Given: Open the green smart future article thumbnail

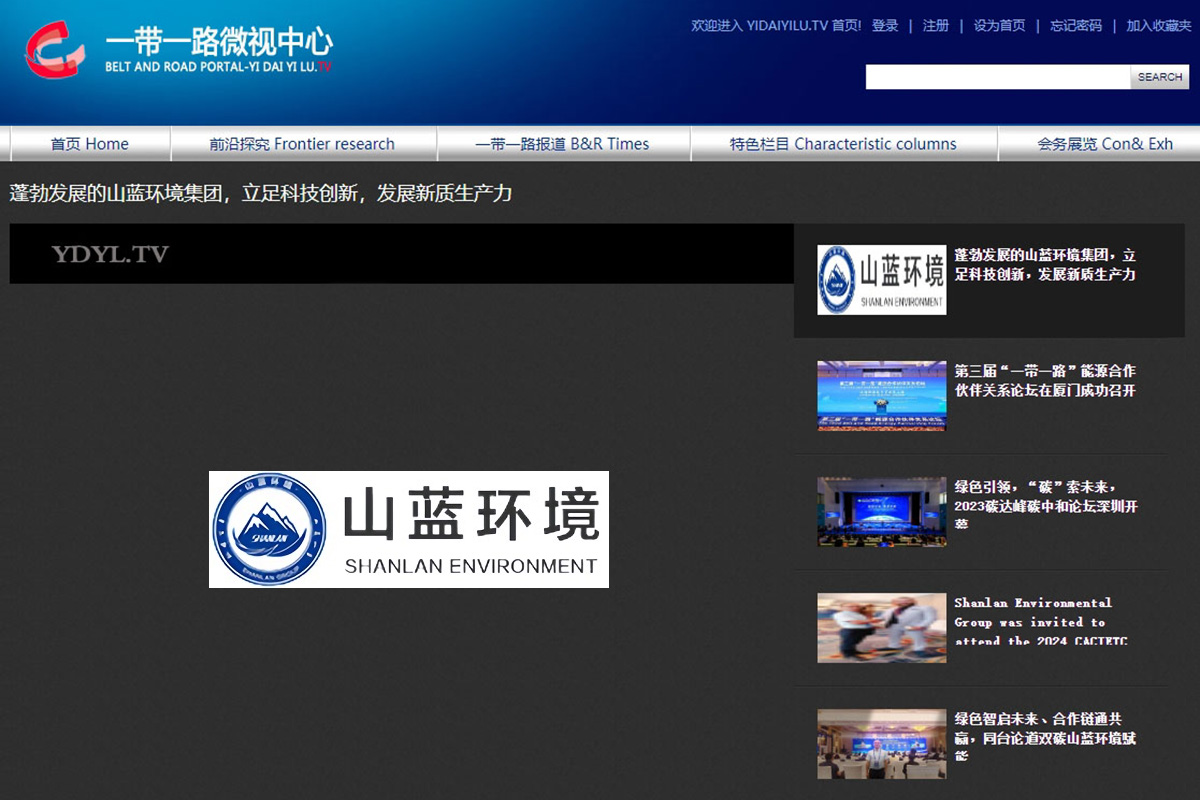Looking at the screenshot, I should [x=881, y=743].
